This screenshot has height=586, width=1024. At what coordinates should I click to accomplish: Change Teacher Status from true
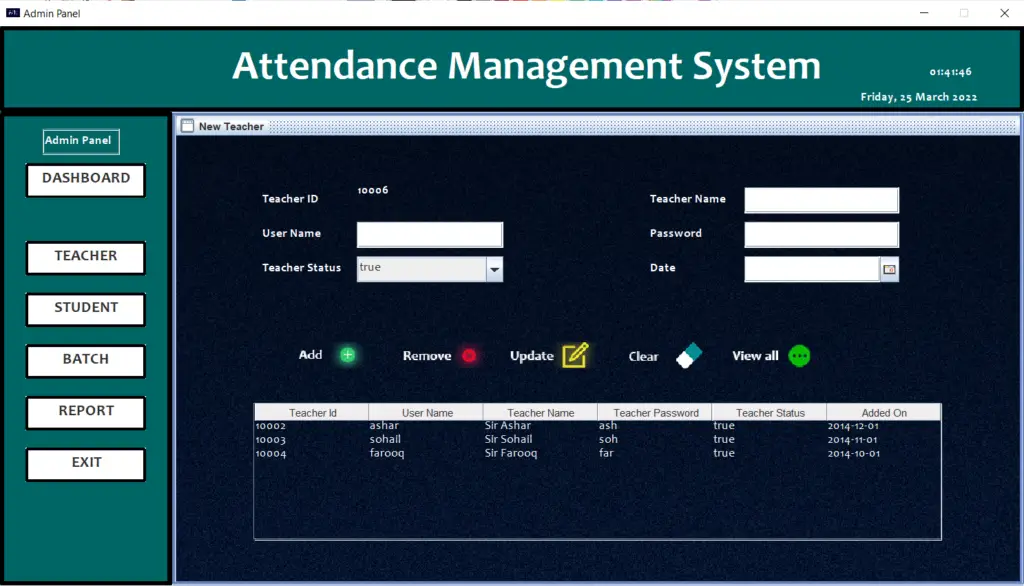coord(430,268)
